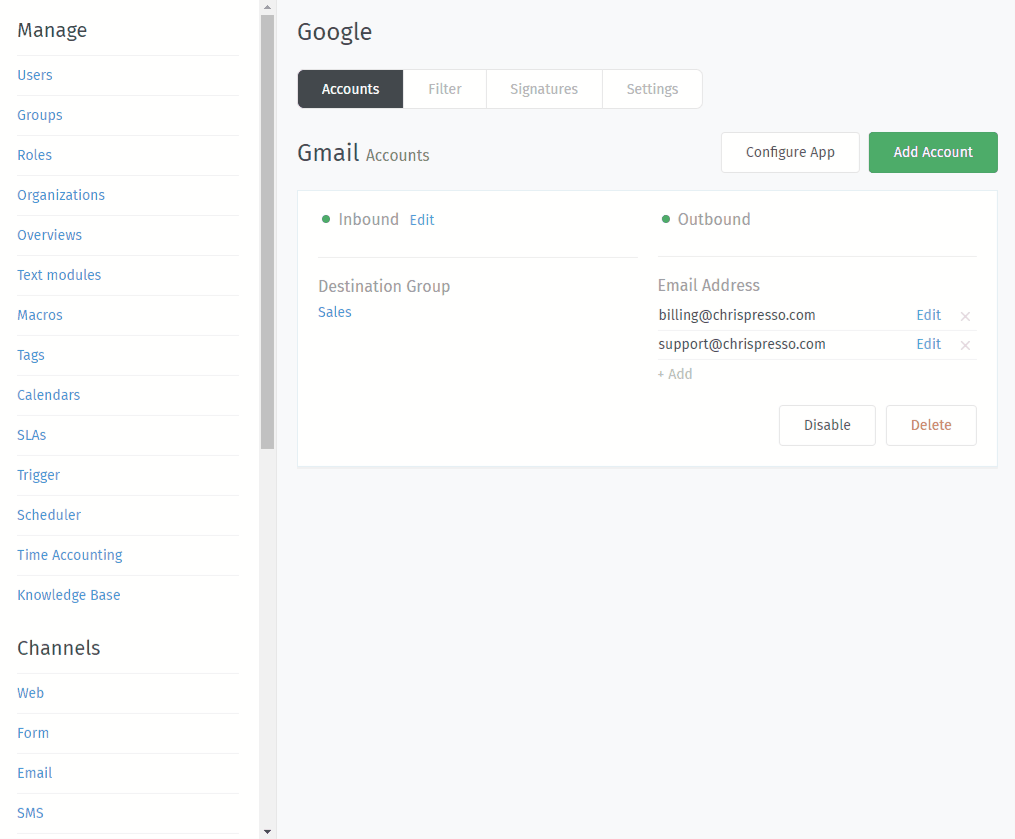Click the Google page title
Viewport: 1015px width, 839px height.
click(x=335, y=32)
